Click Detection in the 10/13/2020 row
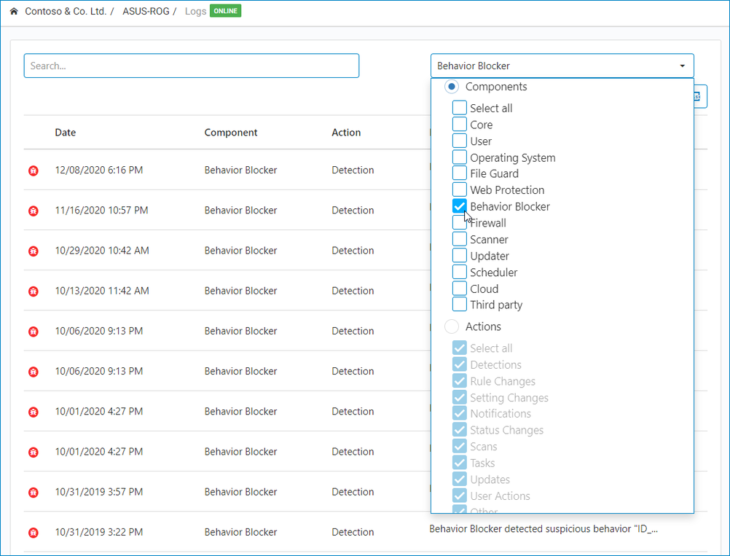The width and height of the screenshot is (730, 556). pyautogui.click(x=352, y=291)
